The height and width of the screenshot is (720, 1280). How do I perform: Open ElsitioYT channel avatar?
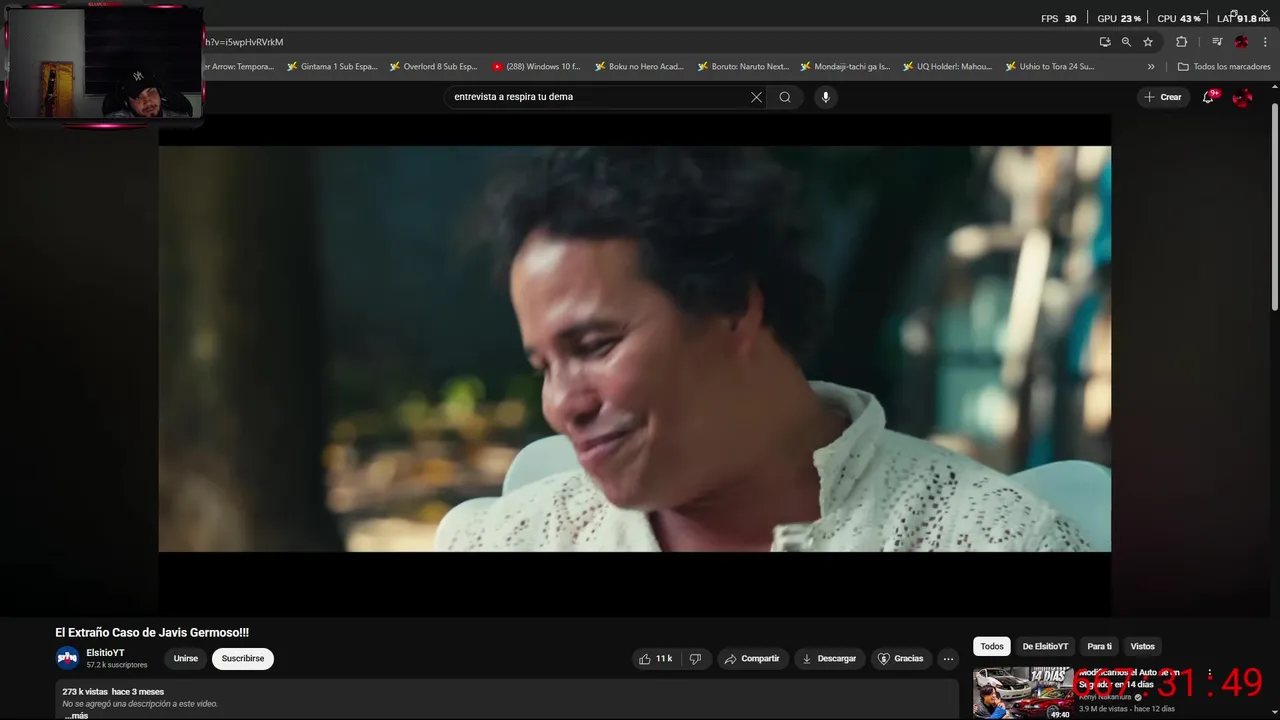click(67, 658)
